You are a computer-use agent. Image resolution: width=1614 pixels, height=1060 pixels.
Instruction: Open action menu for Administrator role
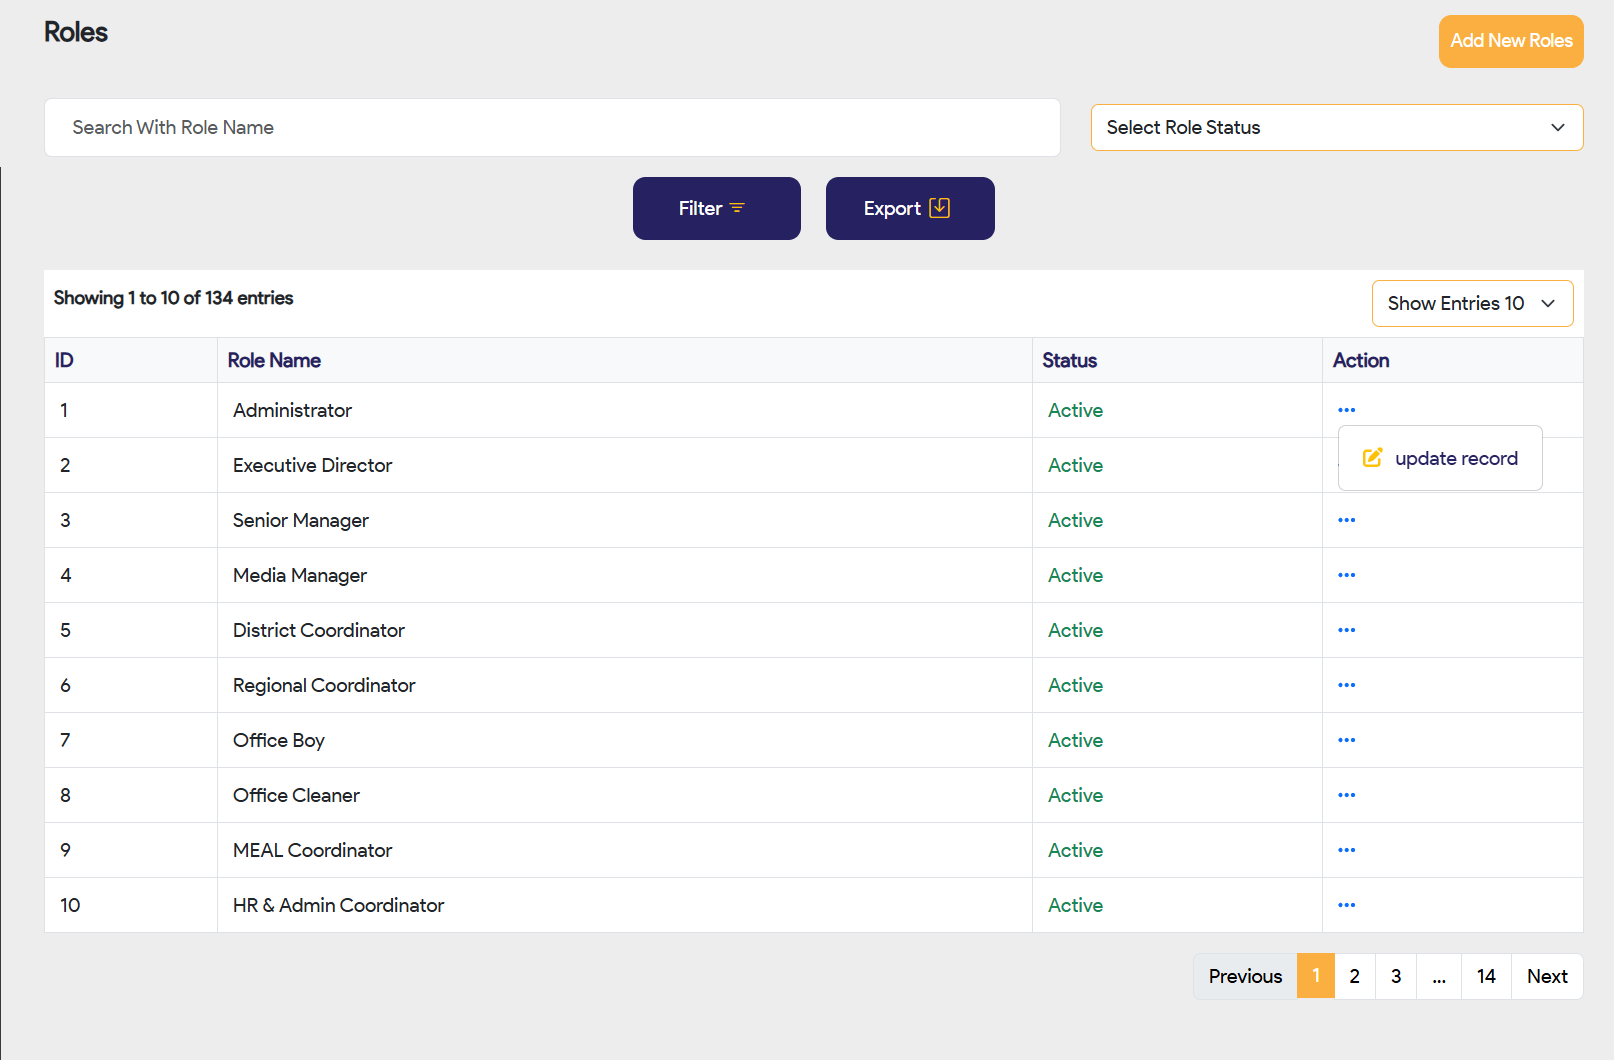(1346, 410)
